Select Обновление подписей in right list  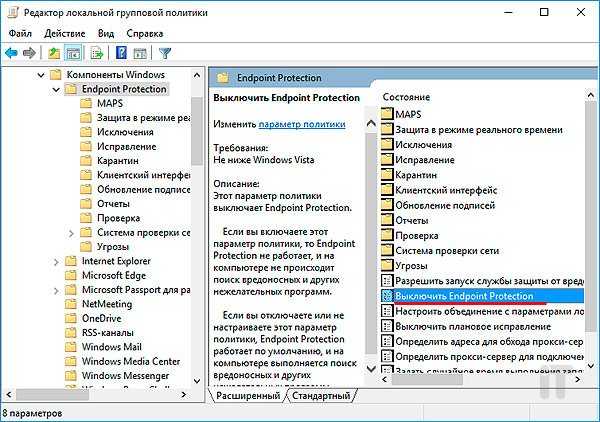tap(438, 205)
